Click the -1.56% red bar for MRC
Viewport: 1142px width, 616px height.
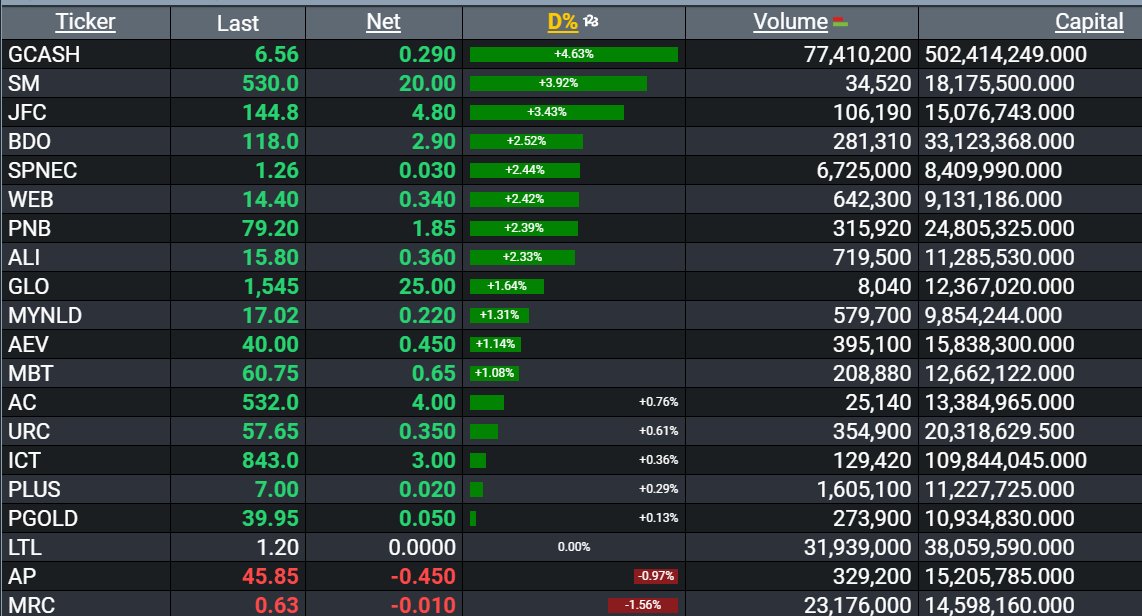643,605
